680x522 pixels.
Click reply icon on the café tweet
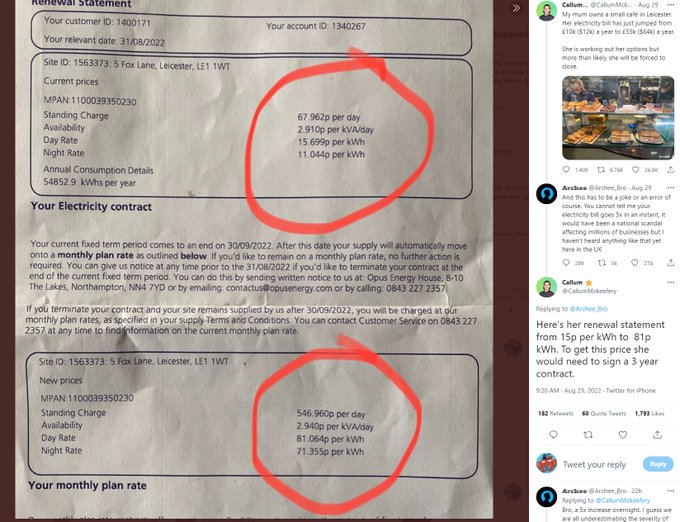[566, 170]
